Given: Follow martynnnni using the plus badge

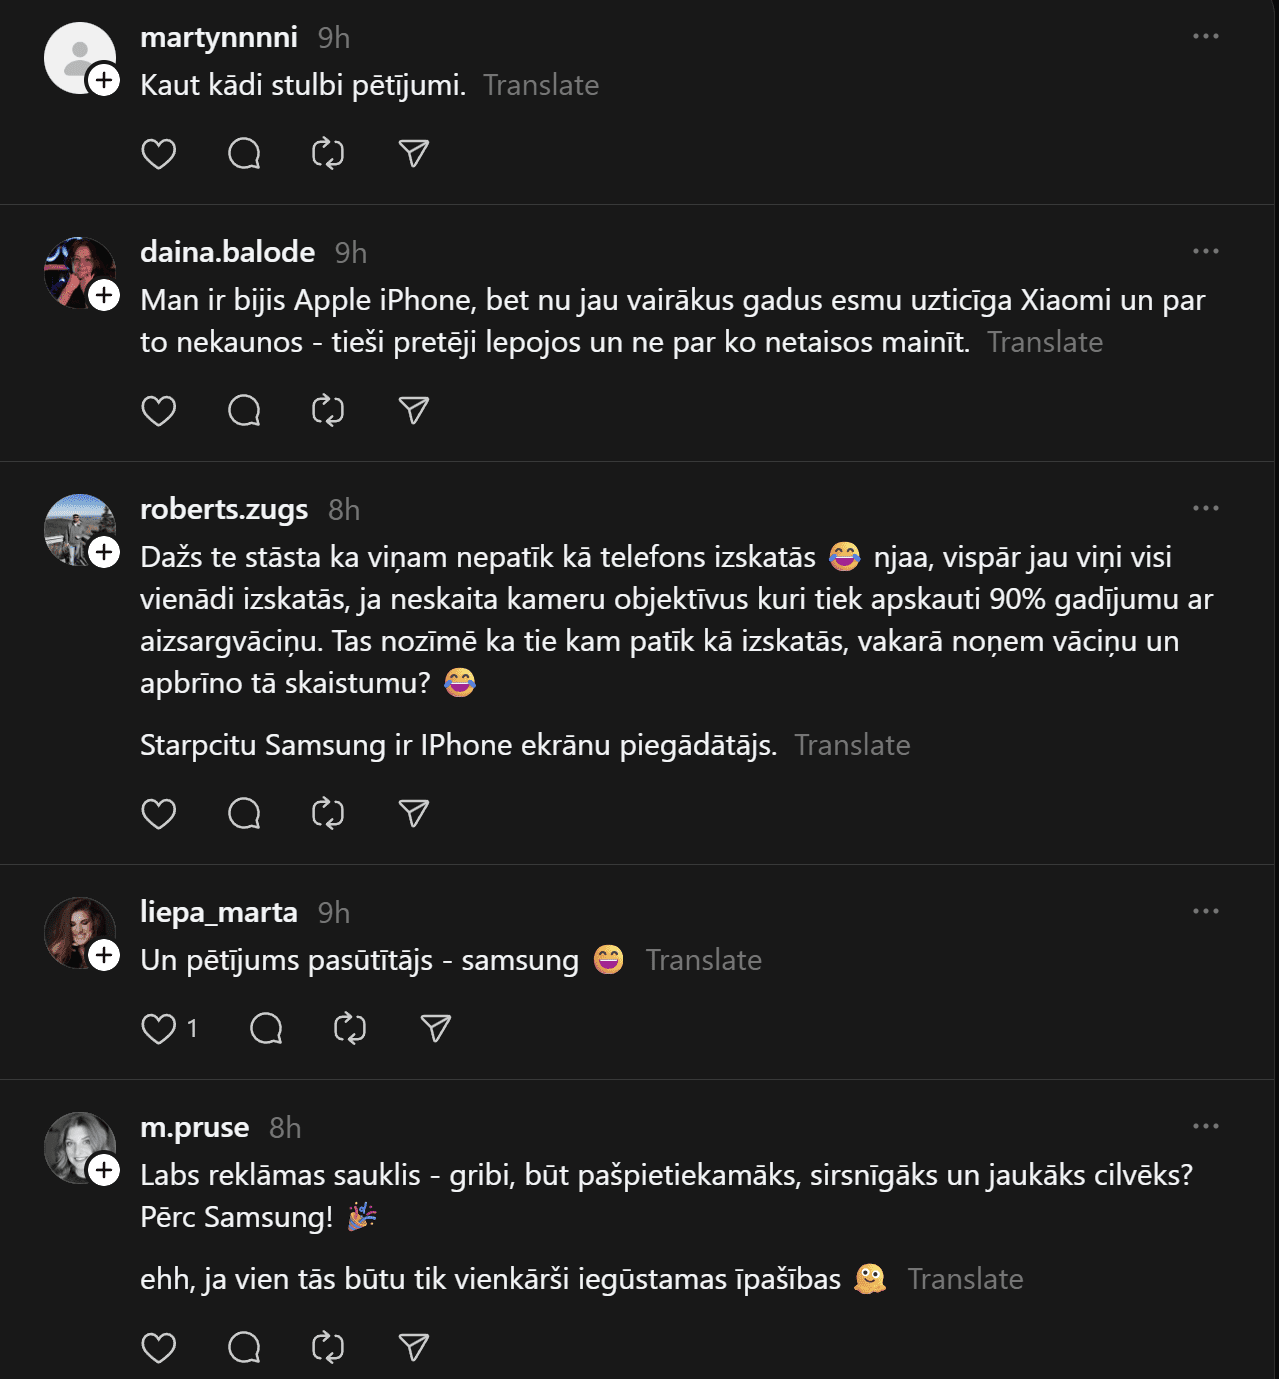Looking at the screenshot, I should (x=104, y=80).
